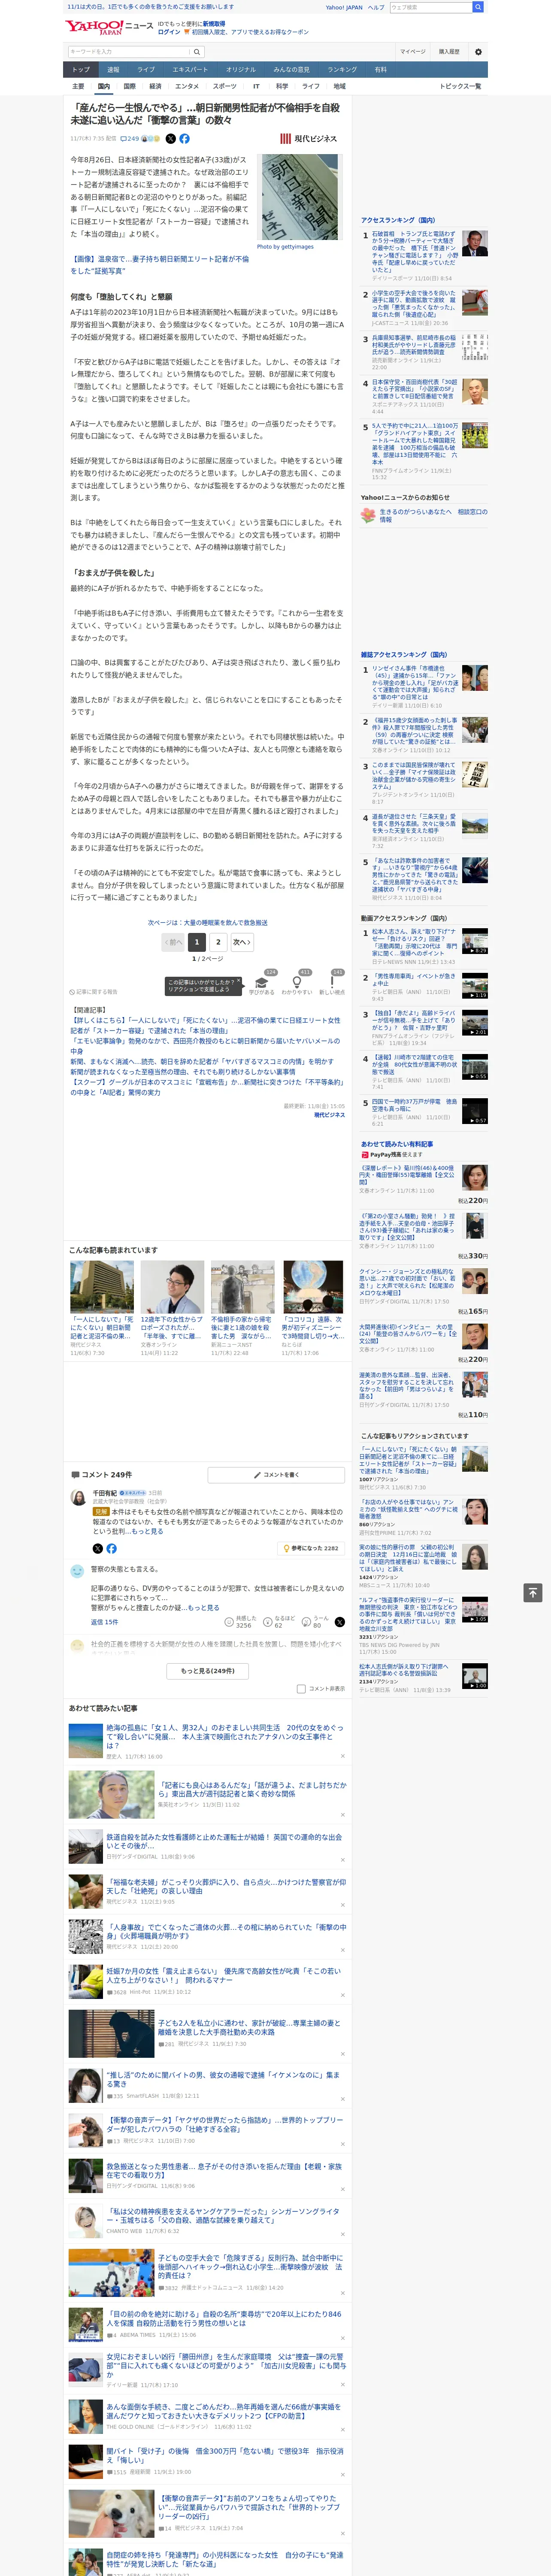551x2576 pixels.
Task: Share the 千田有紀 comment on X
Action: (98, 1548)
